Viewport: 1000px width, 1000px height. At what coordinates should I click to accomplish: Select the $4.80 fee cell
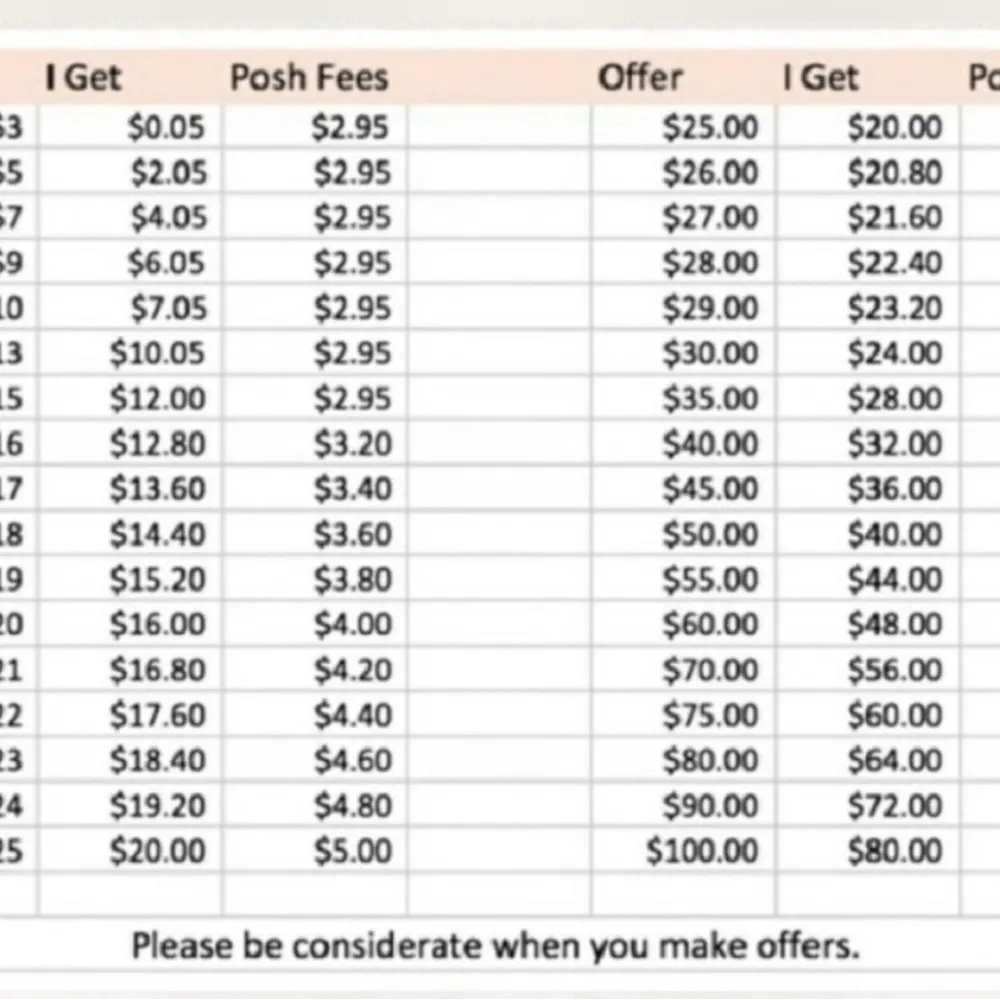(x=352, y=806)
